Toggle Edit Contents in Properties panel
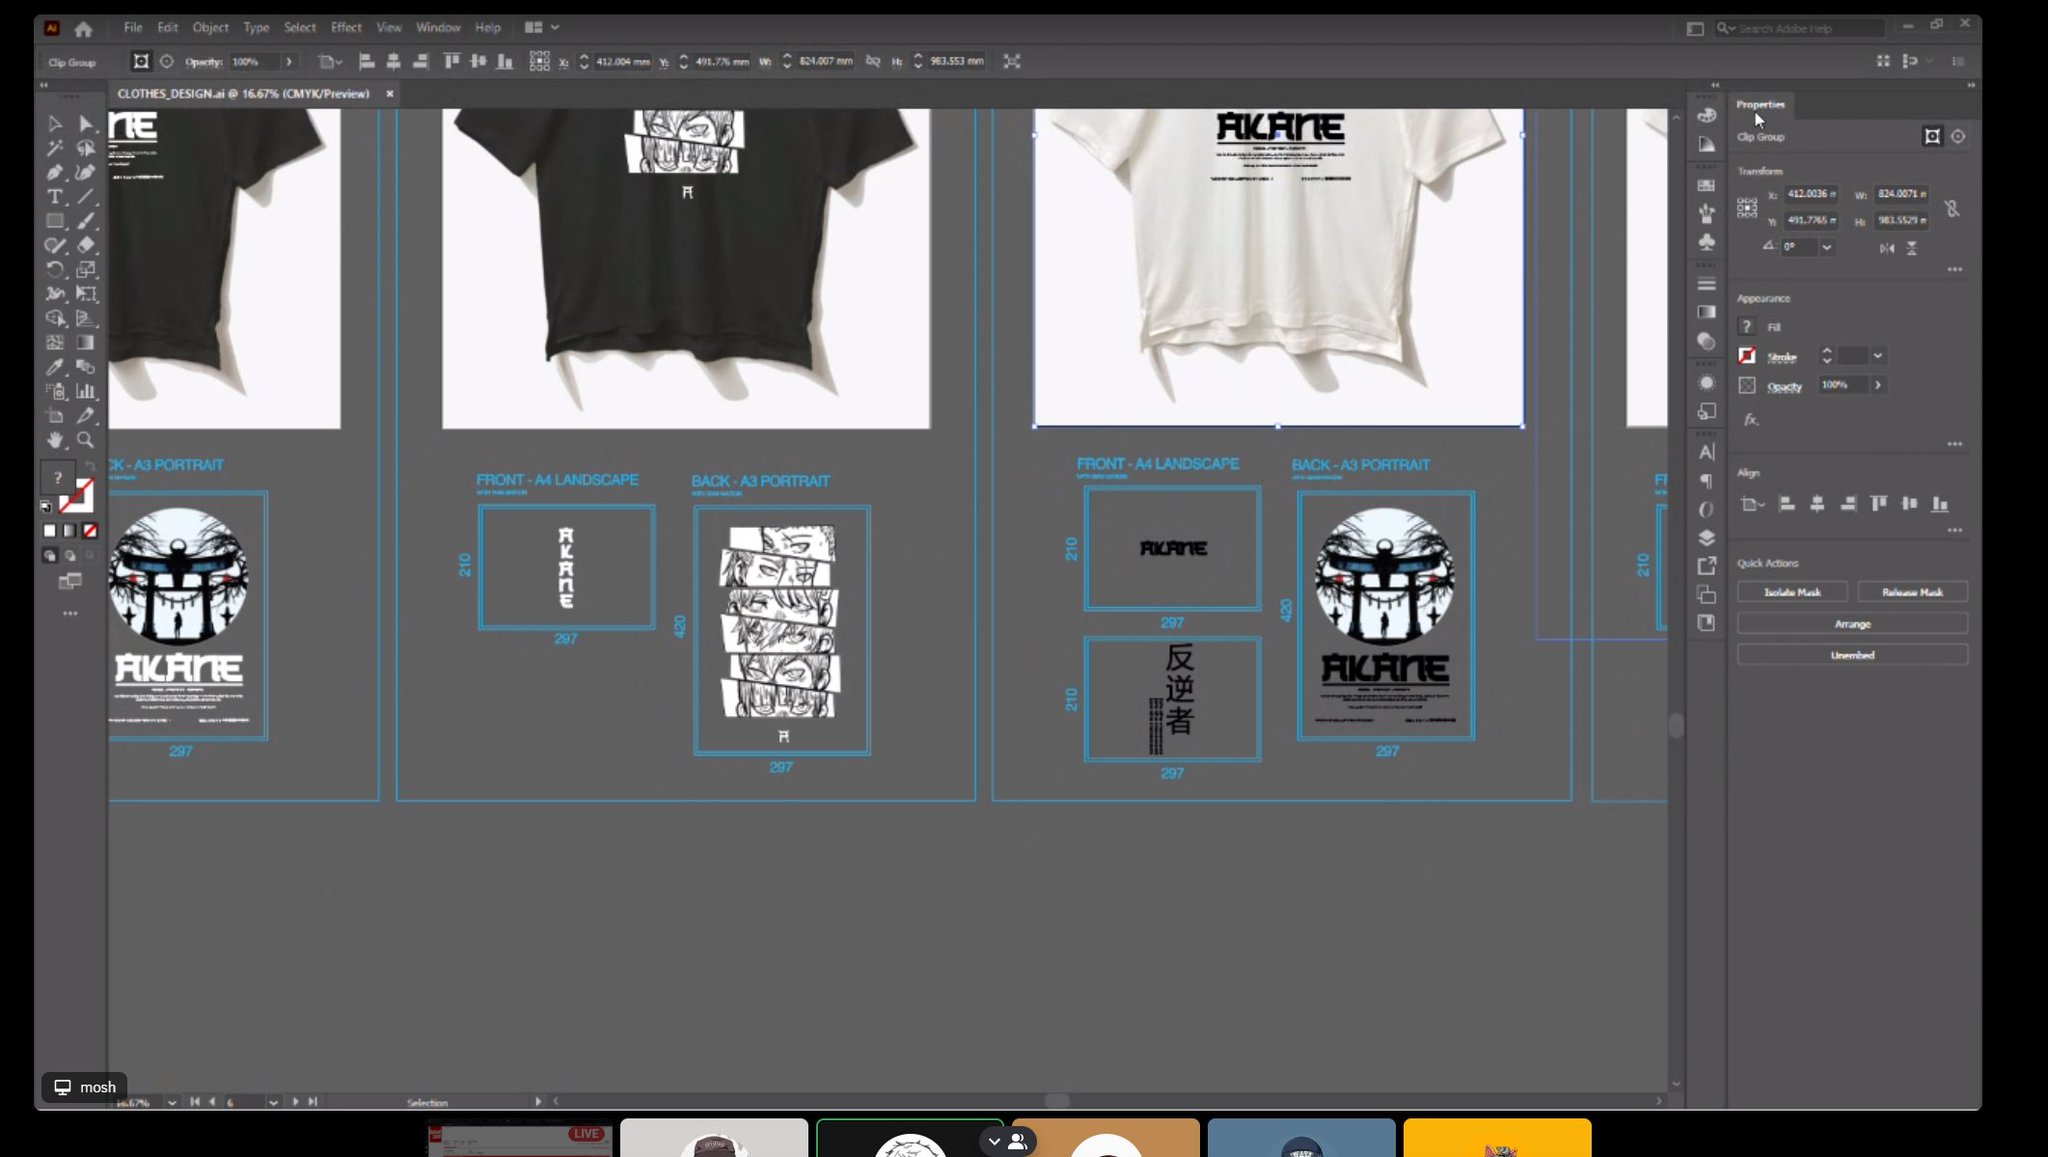 coord(1958,137)
